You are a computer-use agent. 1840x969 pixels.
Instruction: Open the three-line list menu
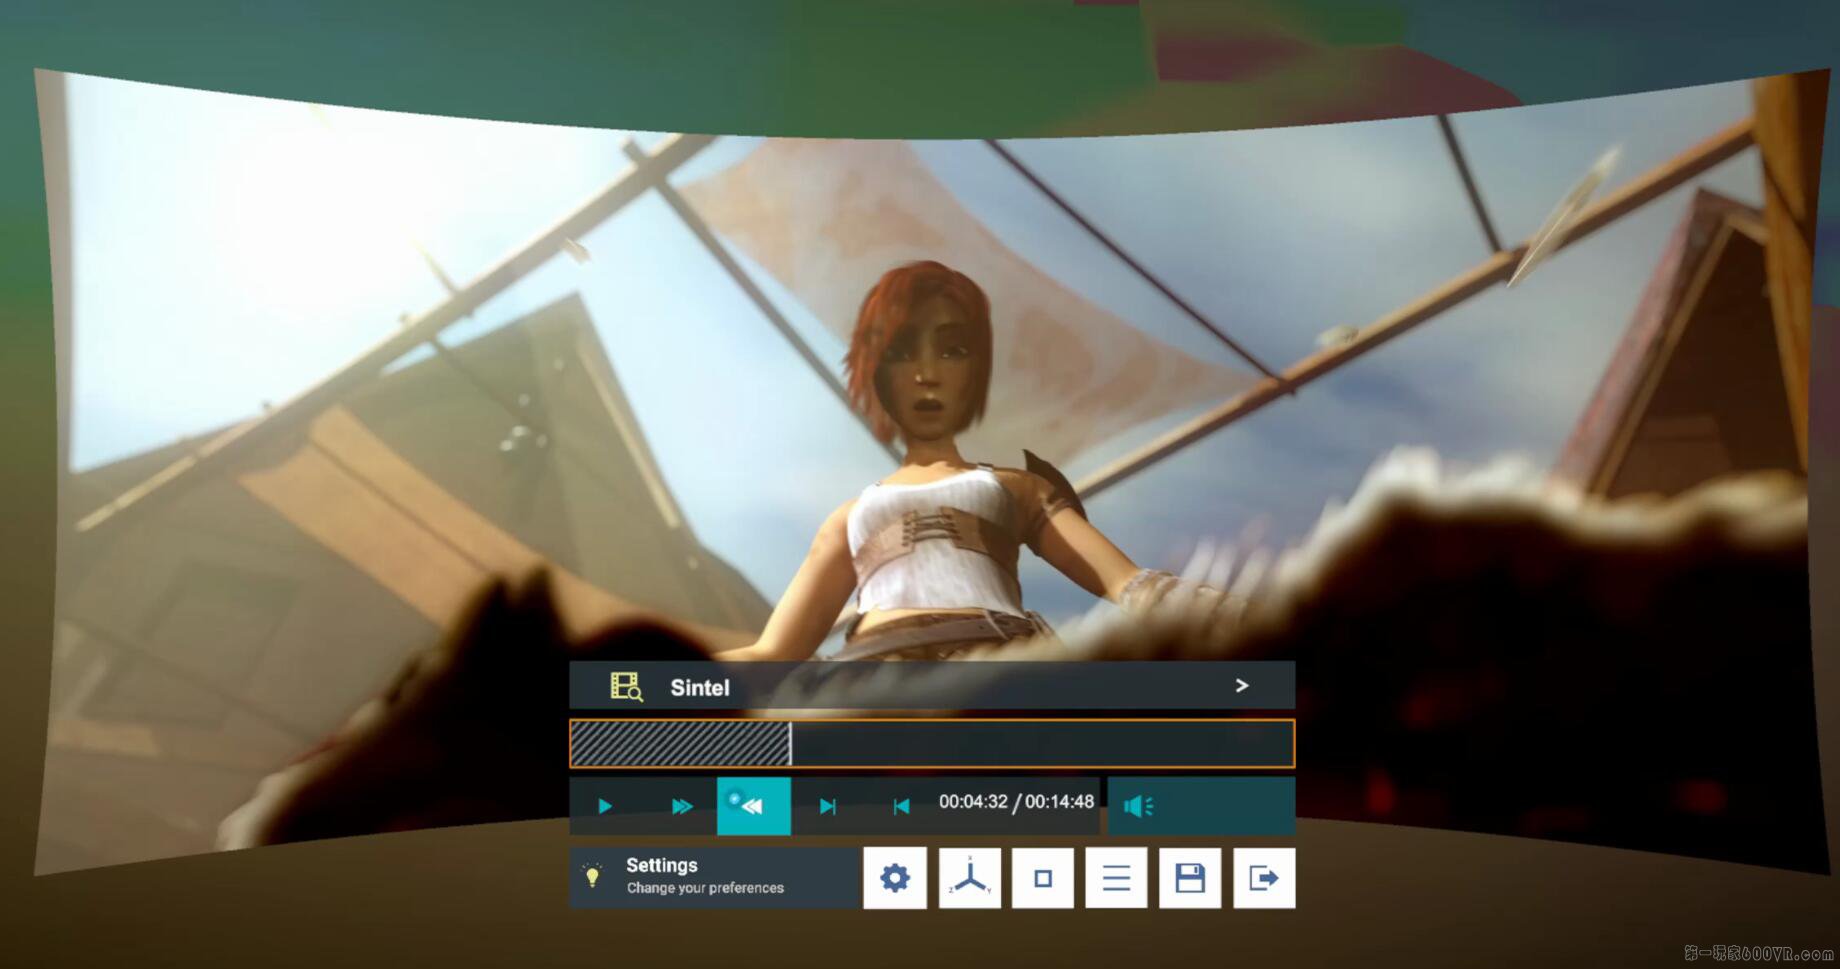(1116, 878)
